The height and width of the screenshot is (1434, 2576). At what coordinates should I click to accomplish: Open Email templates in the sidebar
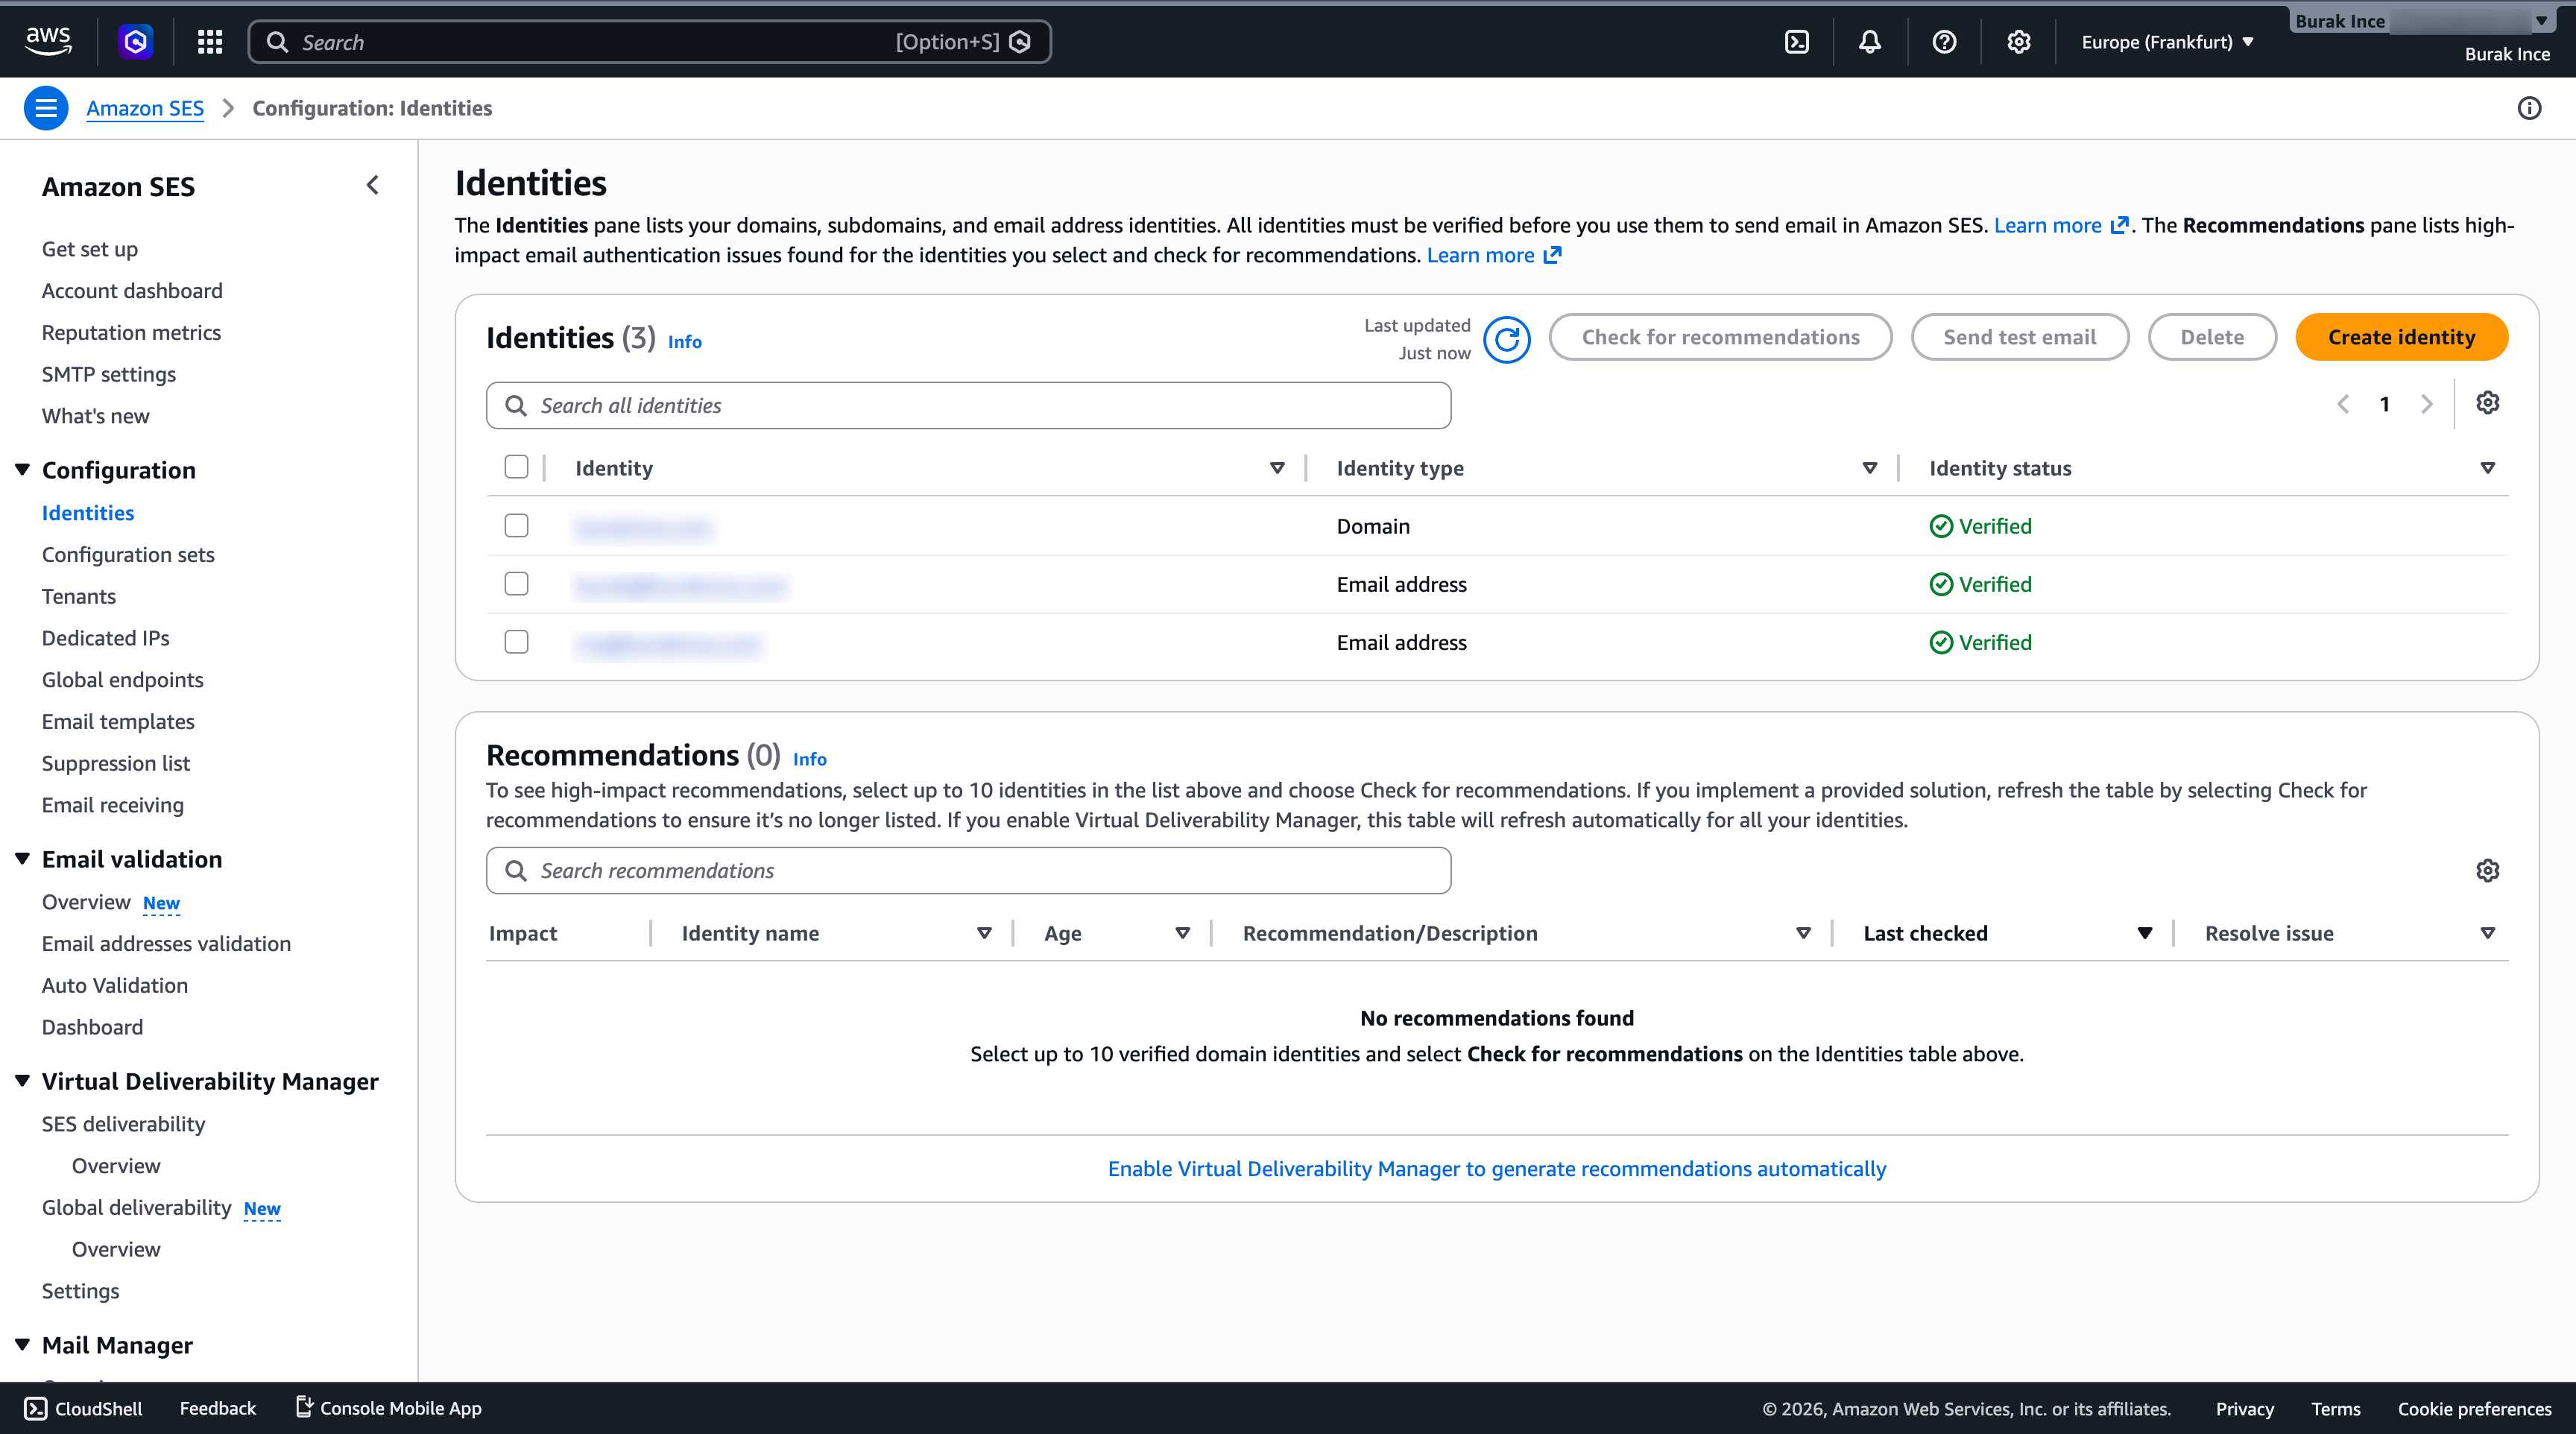coord(118,722)
